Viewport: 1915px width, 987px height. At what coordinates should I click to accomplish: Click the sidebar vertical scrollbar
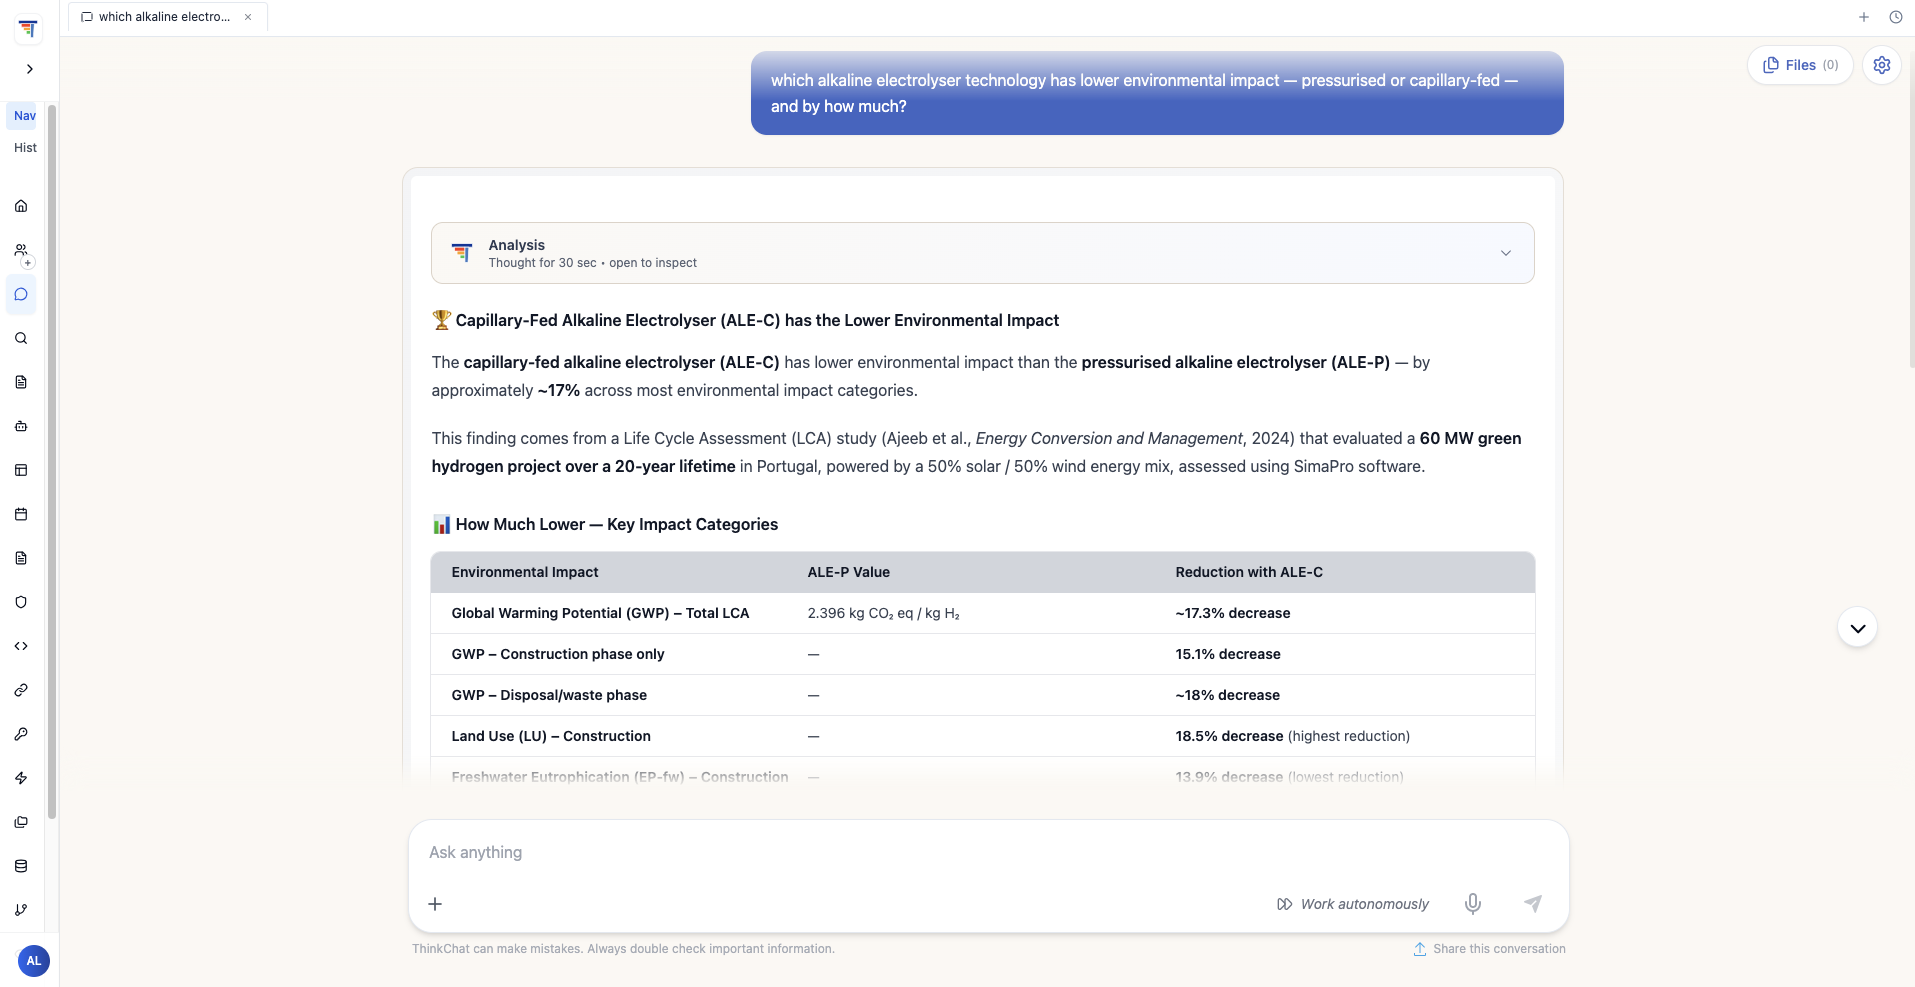click(x=52, y=460)
